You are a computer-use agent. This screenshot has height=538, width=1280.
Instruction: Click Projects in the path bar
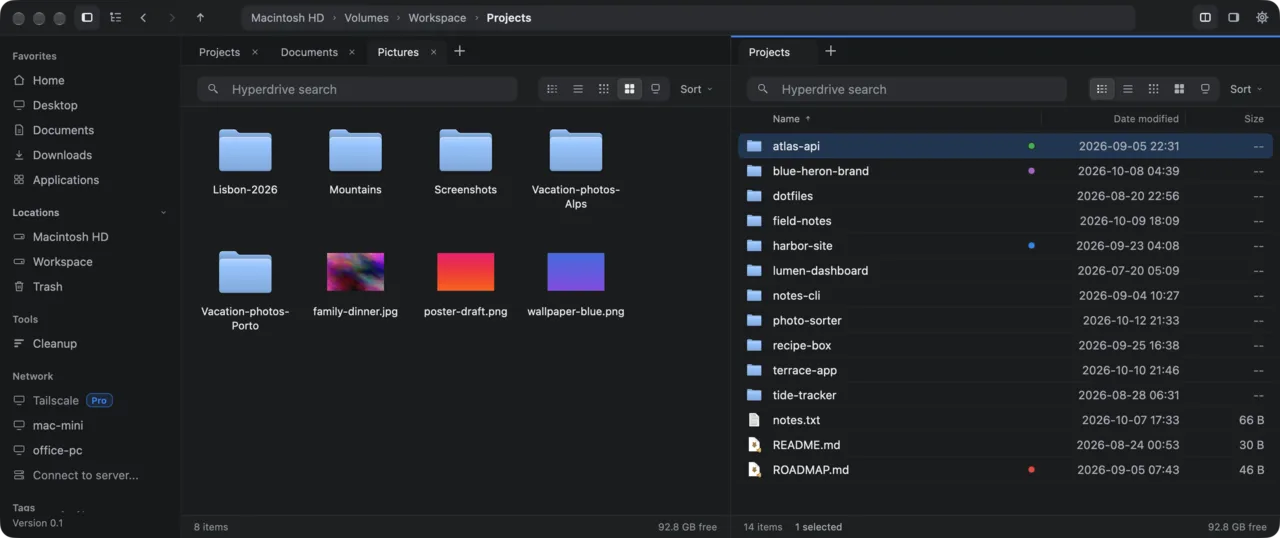[x=509, y=18]
